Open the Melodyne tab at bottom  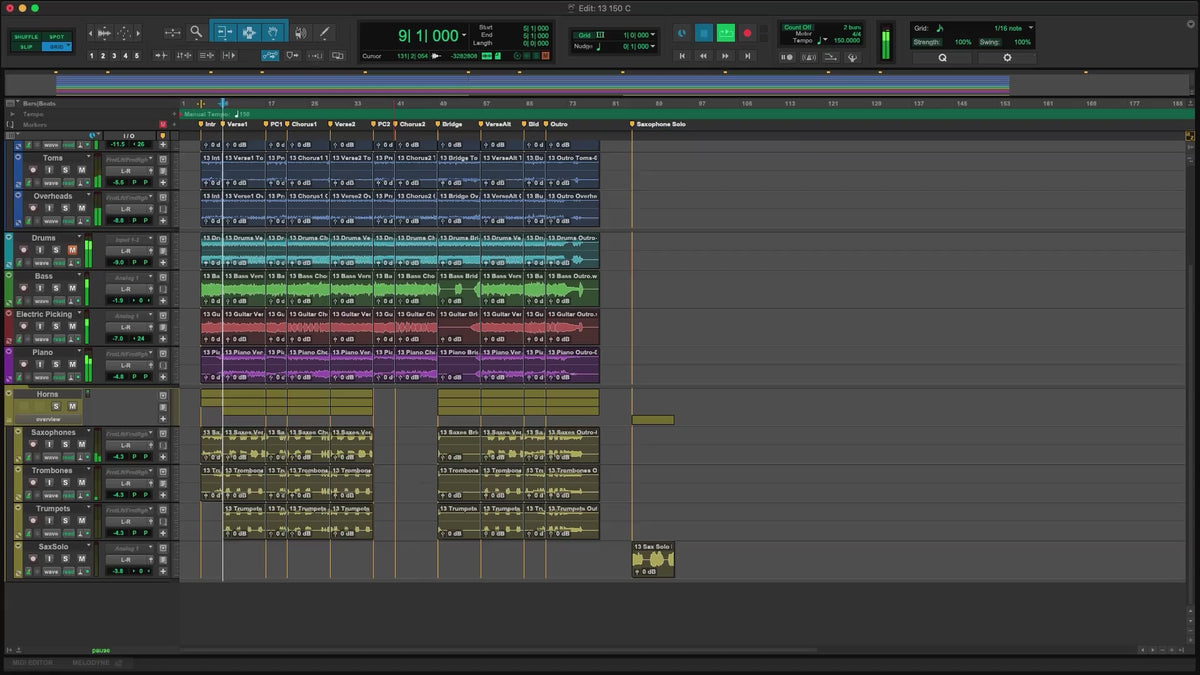pyautogui.click(x=91, y=663)
